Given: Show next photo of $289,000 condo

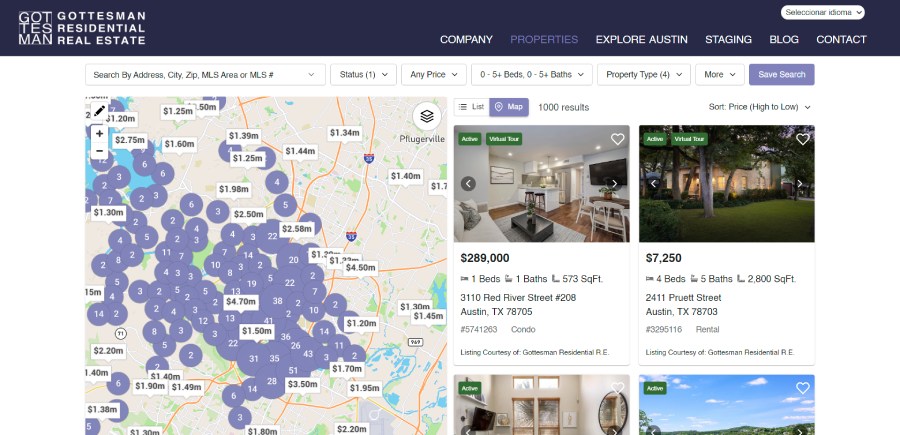Looking at the screenshot, I should (x=614, y=184).
